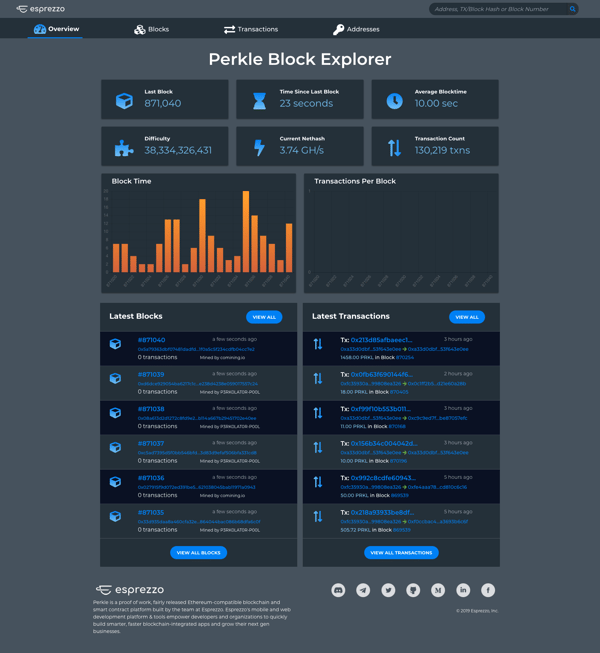
Task: Open block #871040 link
Action: point(152,340)
